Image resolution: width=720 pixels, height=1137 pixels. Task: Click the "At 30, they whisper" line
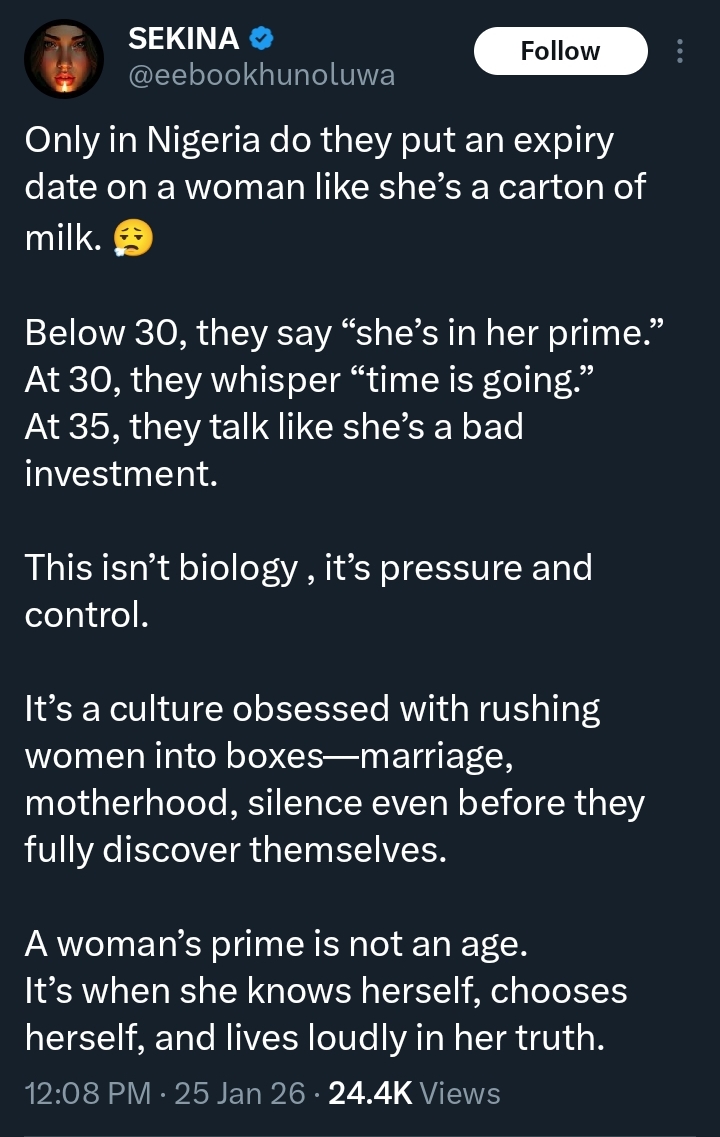274,380
